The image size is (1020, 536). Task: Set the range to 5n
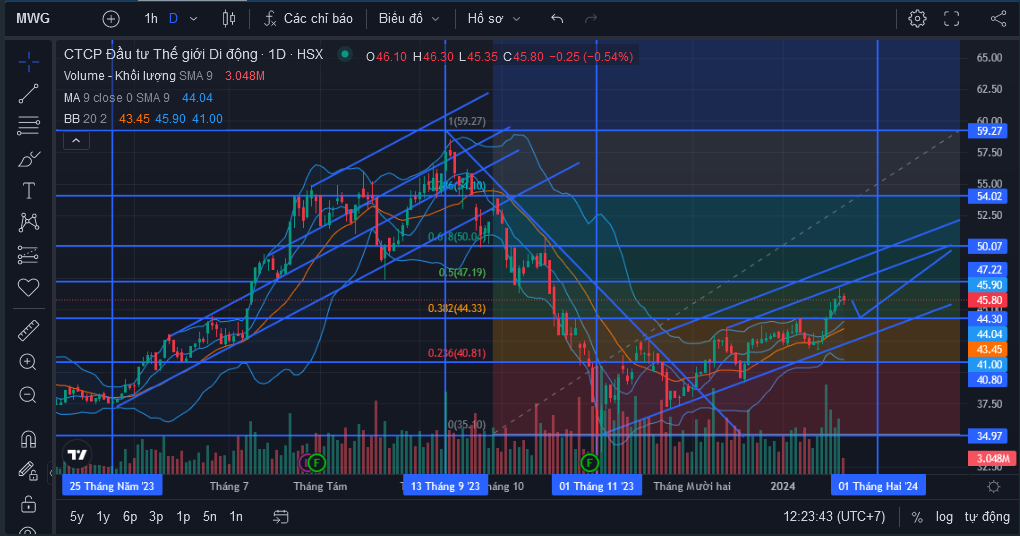click(x=209, y=516)
